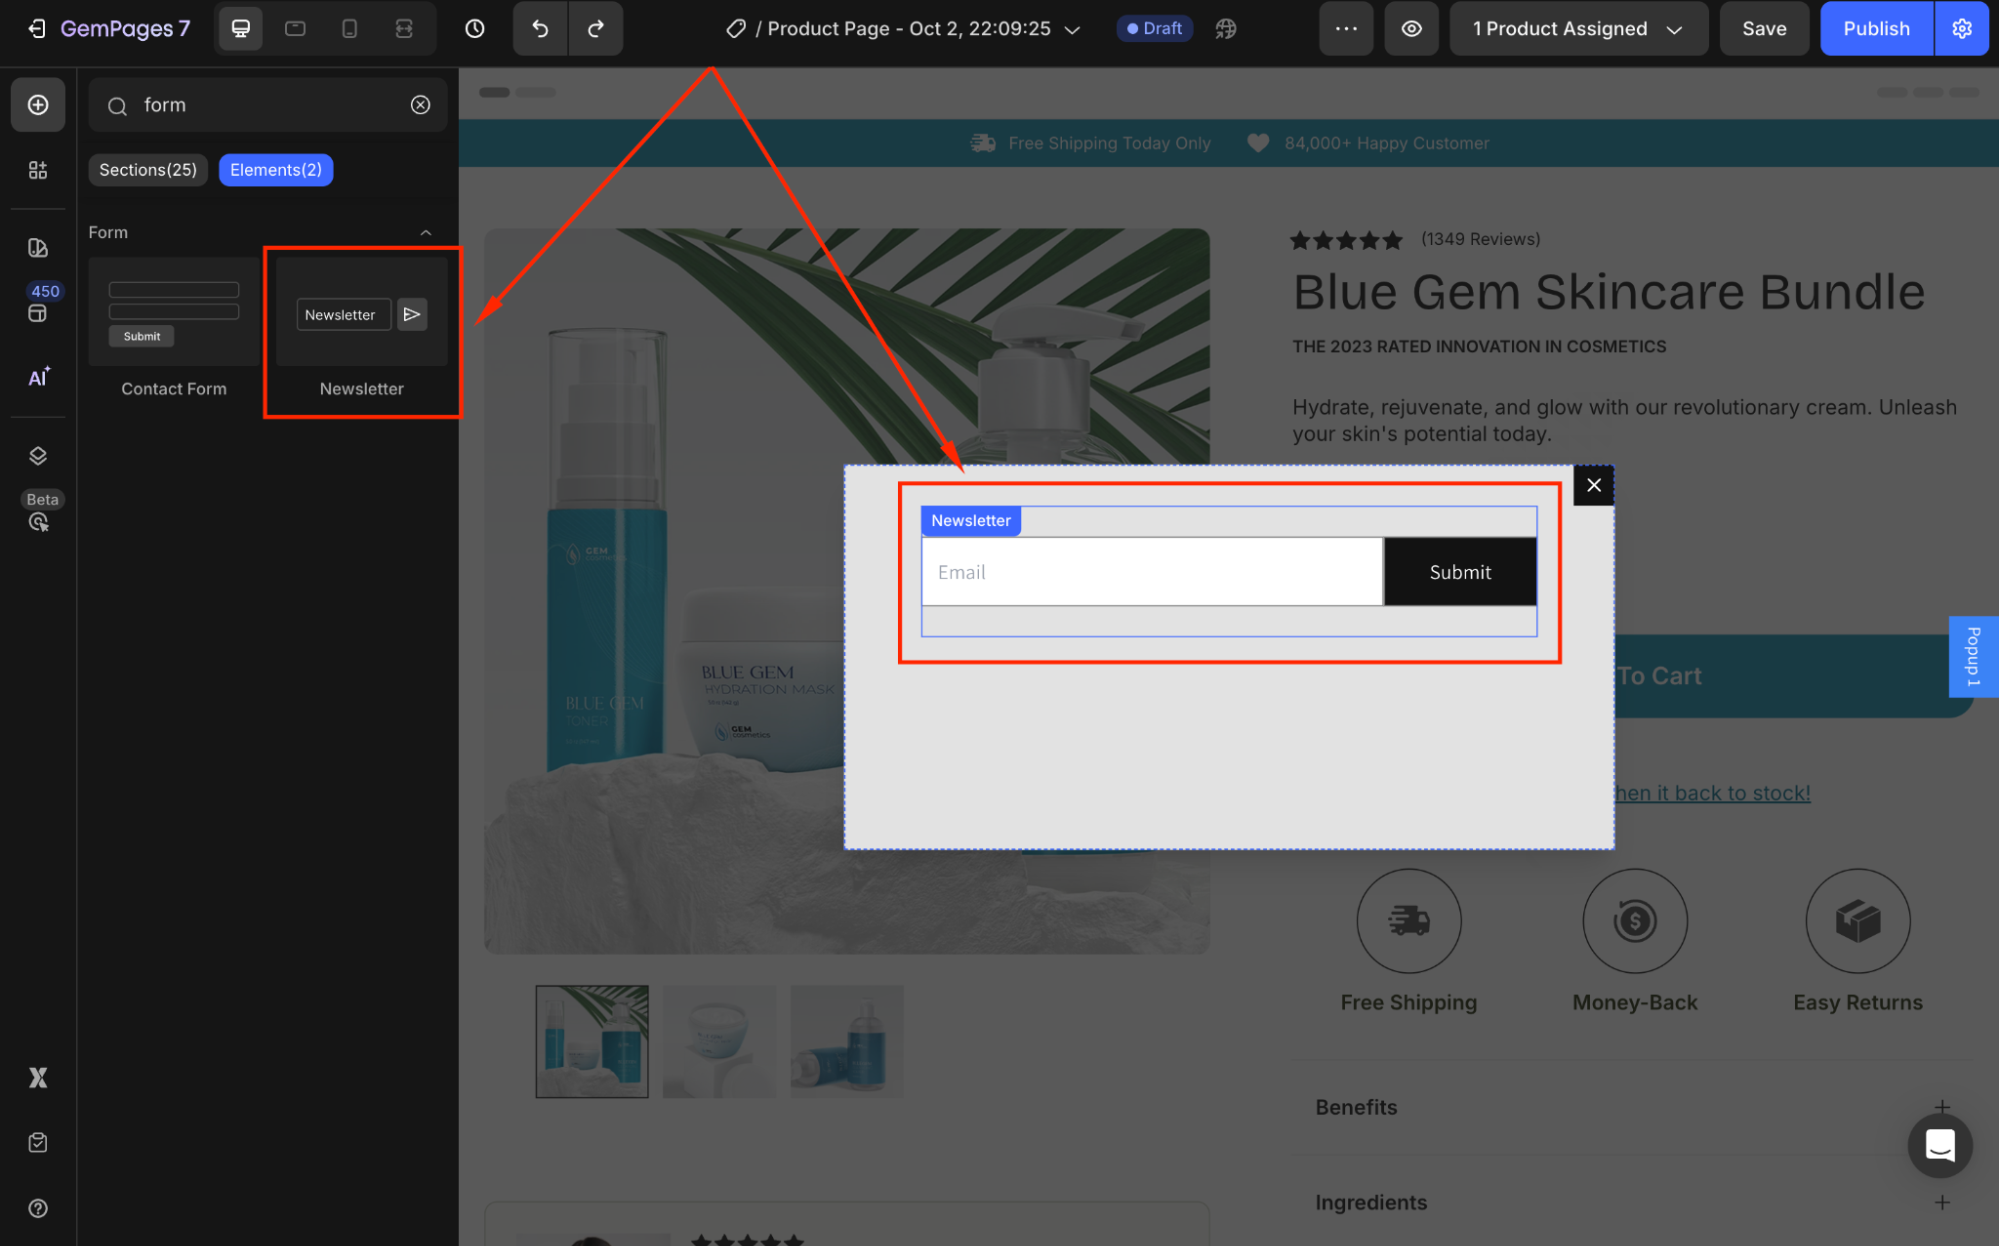Select the desktop view toggle
Image resolution: width=1999 pixels, height=1247 pixels.
click(241, 29)
